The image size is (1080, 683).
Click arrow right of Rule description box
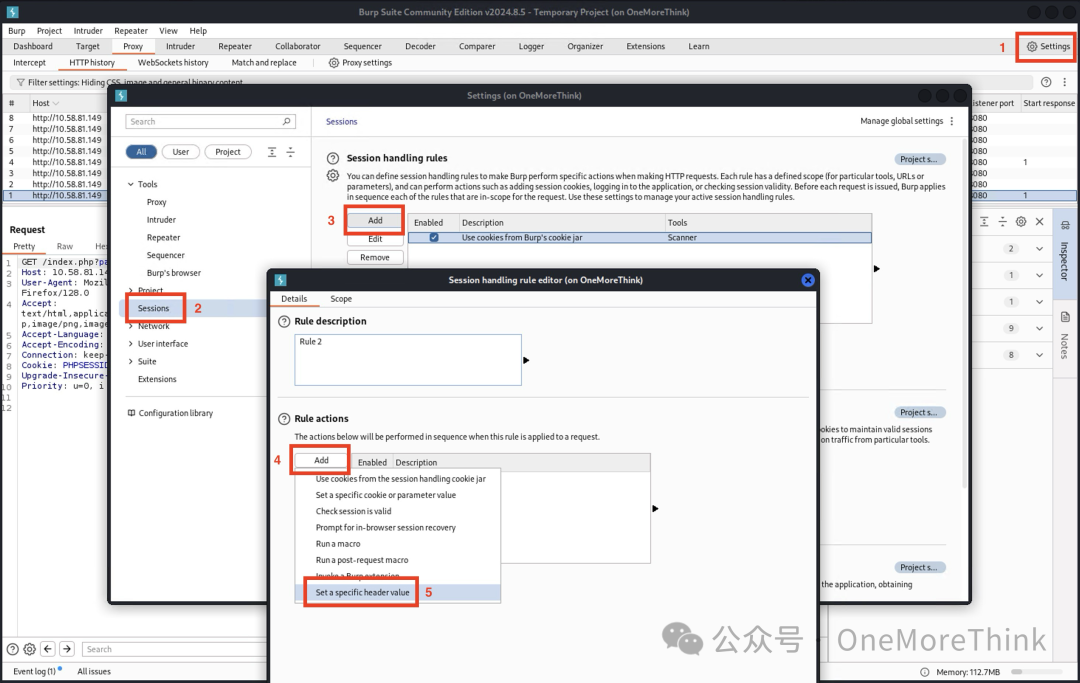click(x=526, y=360)
